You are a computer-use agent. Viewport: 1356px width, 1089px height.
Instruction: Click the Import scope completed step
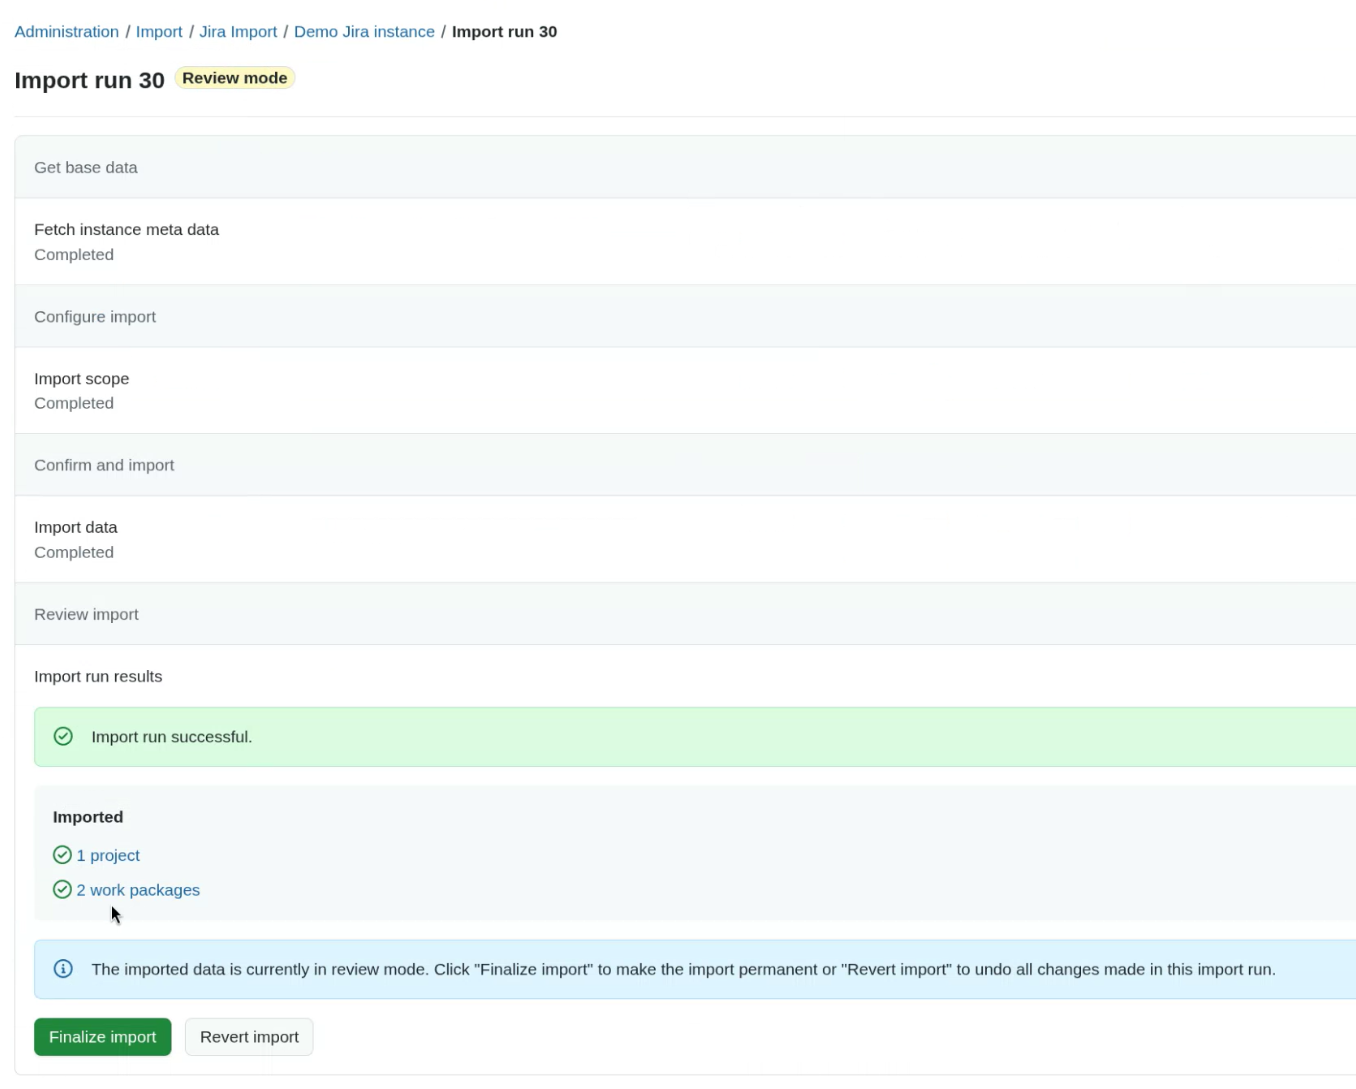[81, 378]
